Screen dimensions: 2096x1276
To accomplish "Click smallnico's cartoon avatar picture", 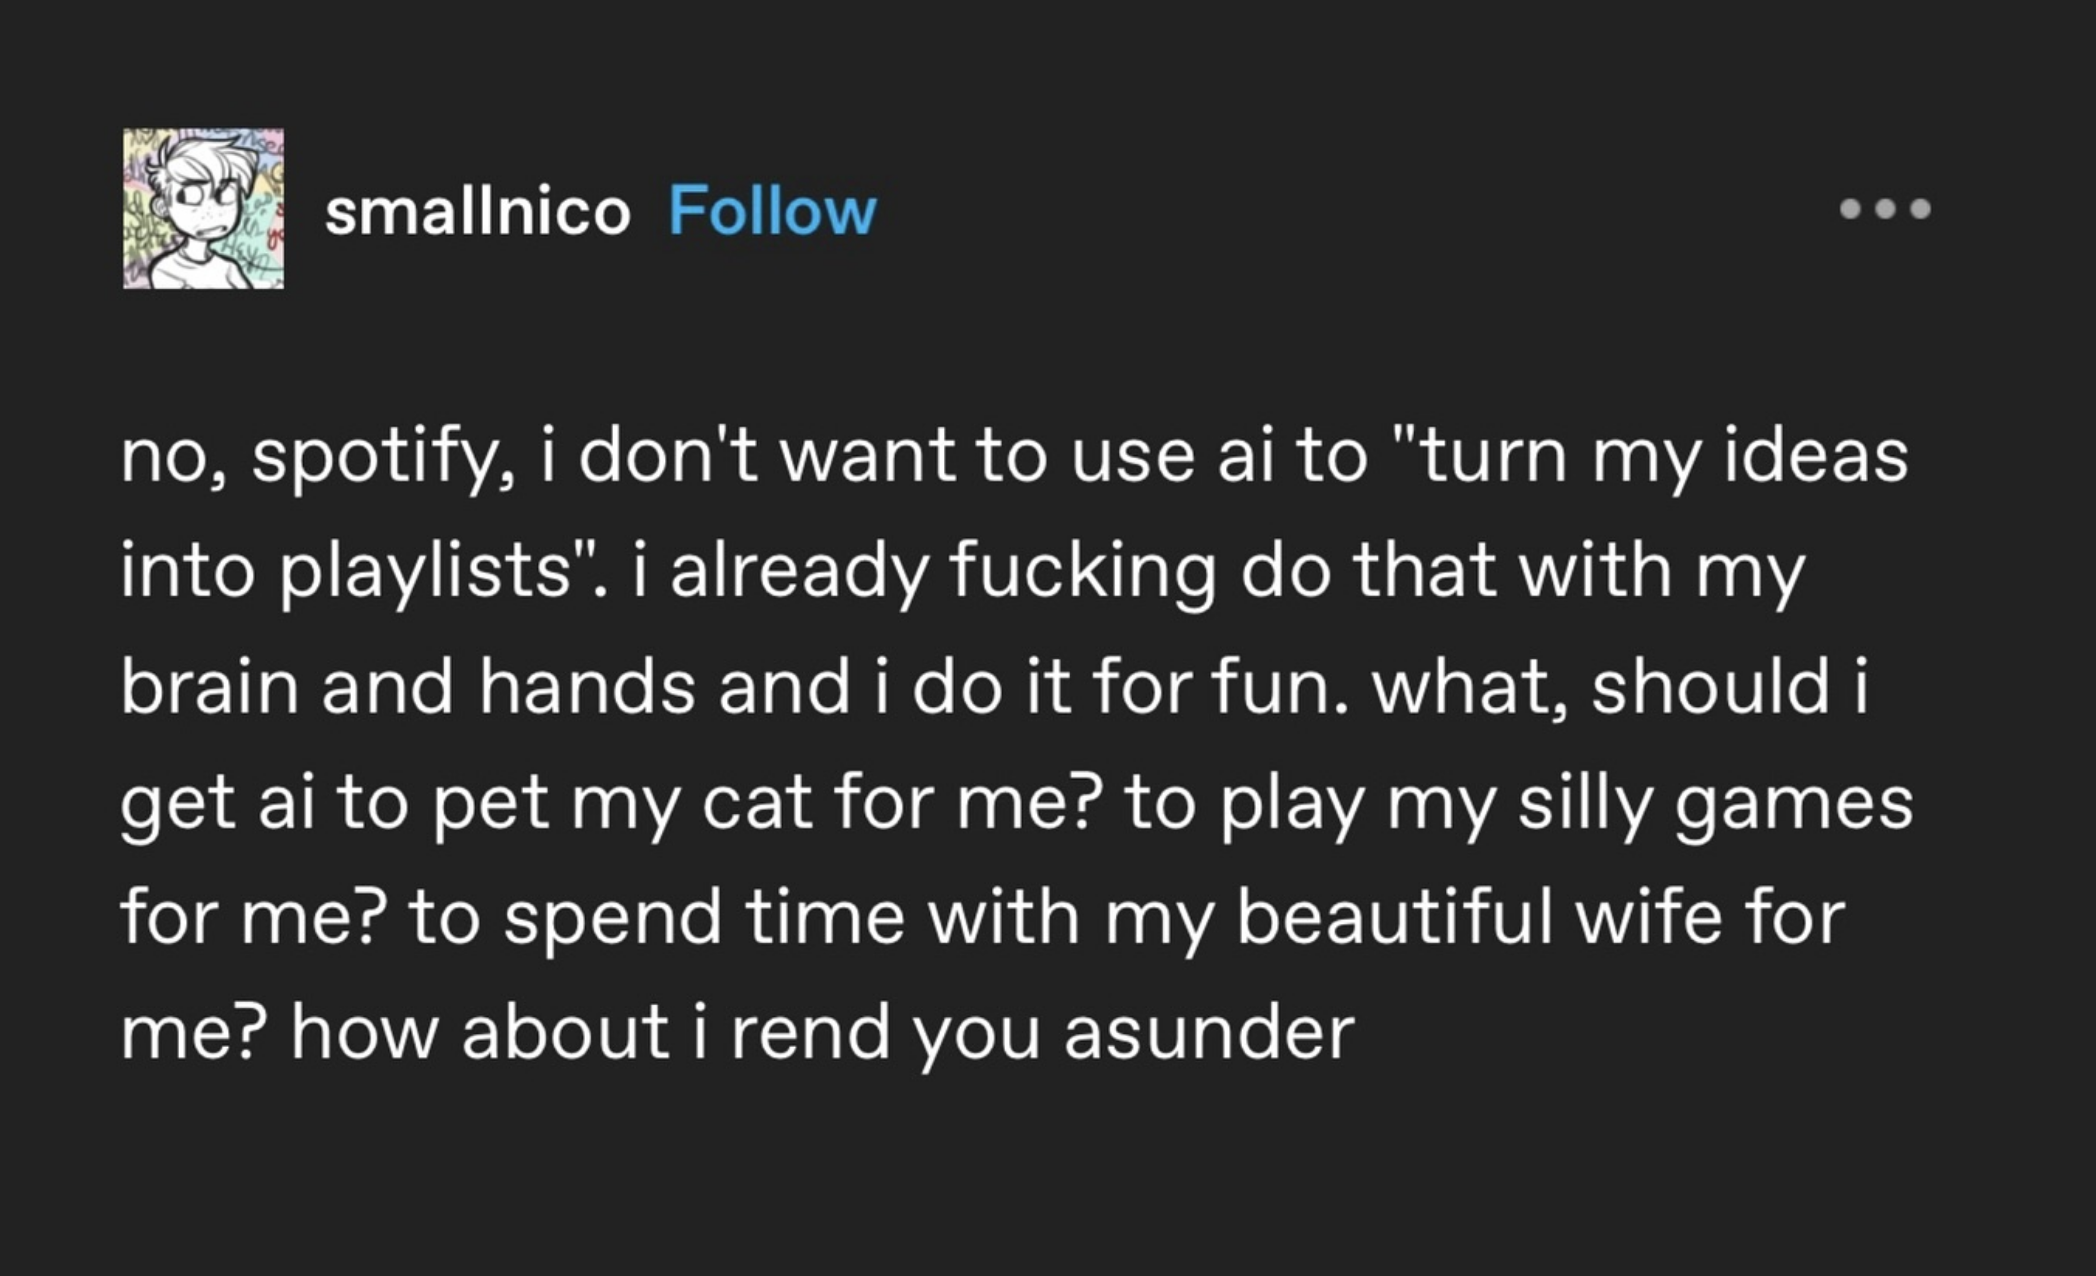I will pos(204,209).
